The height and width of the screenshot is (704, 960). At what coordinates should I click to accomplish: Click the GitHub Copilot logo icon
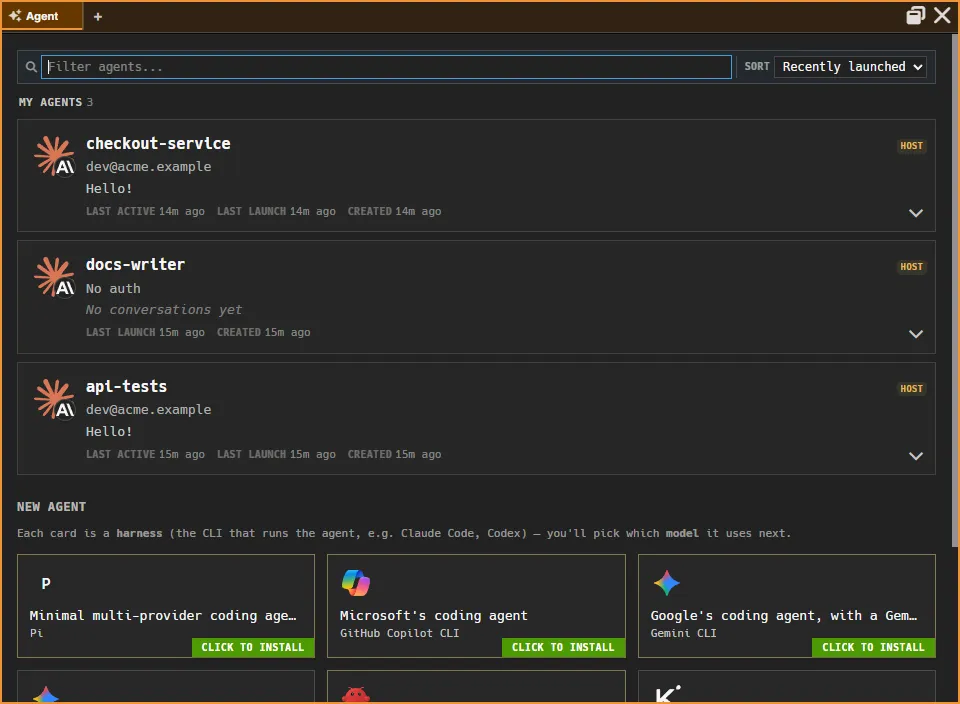point(356,583)
